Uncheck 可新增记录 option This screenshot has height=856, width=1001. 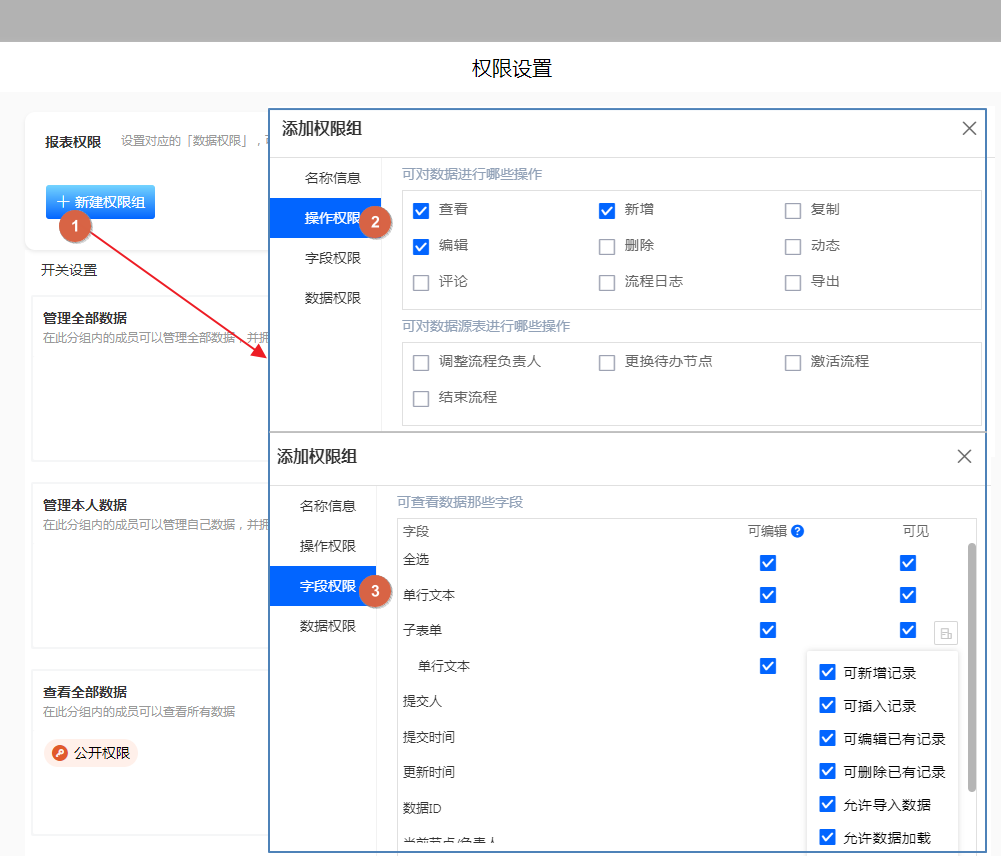[x=827, y=672]
